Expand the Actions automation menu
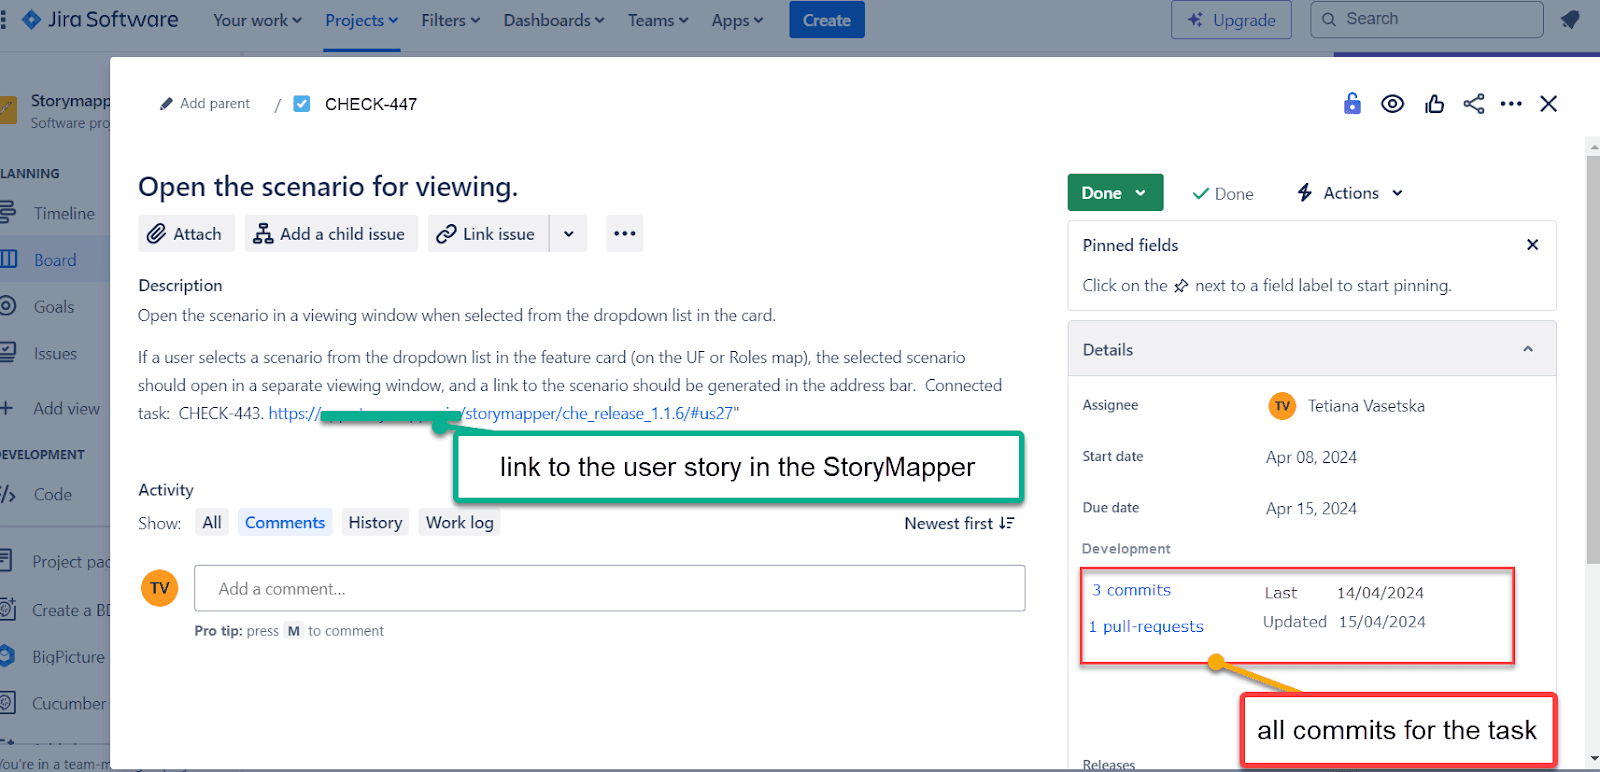The image size is (1600, 772). click(1350, 193)
